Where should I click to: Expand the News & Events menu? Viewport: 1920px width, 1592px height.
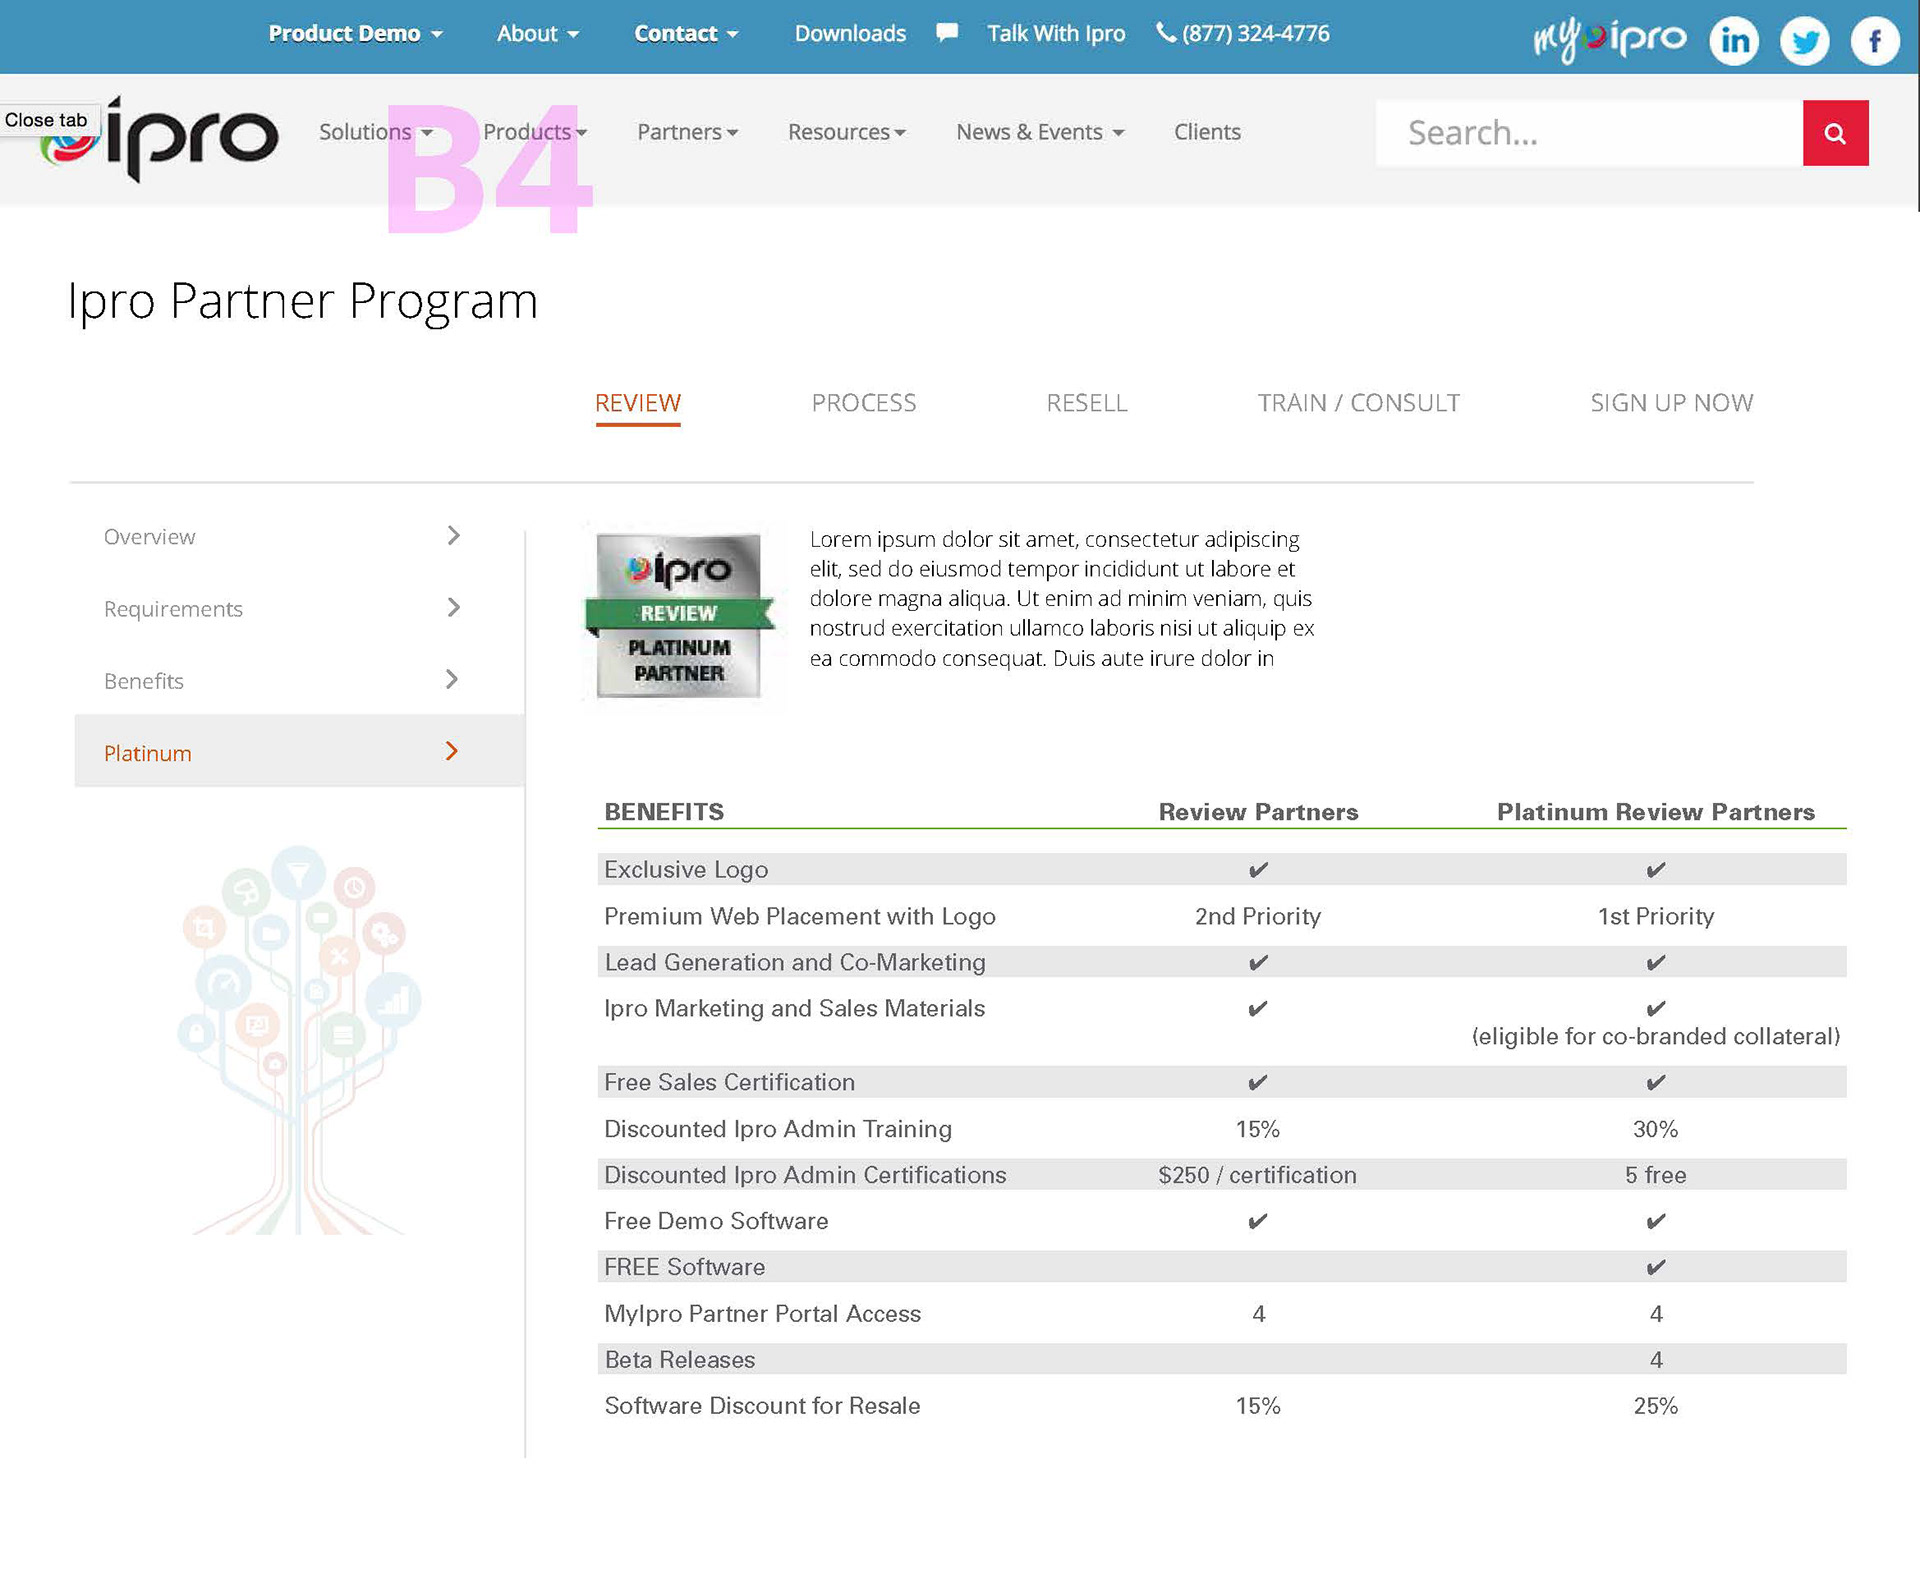coord(1040,132)
